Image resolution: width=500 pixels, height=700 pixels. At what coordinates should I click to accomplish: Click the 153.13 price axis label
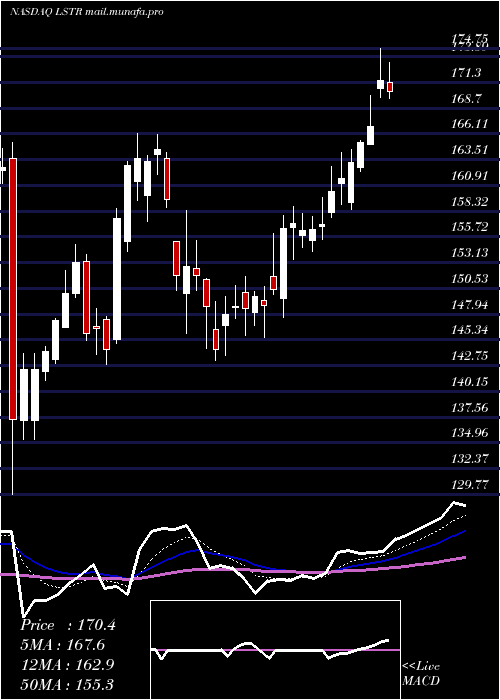point(469,253)
